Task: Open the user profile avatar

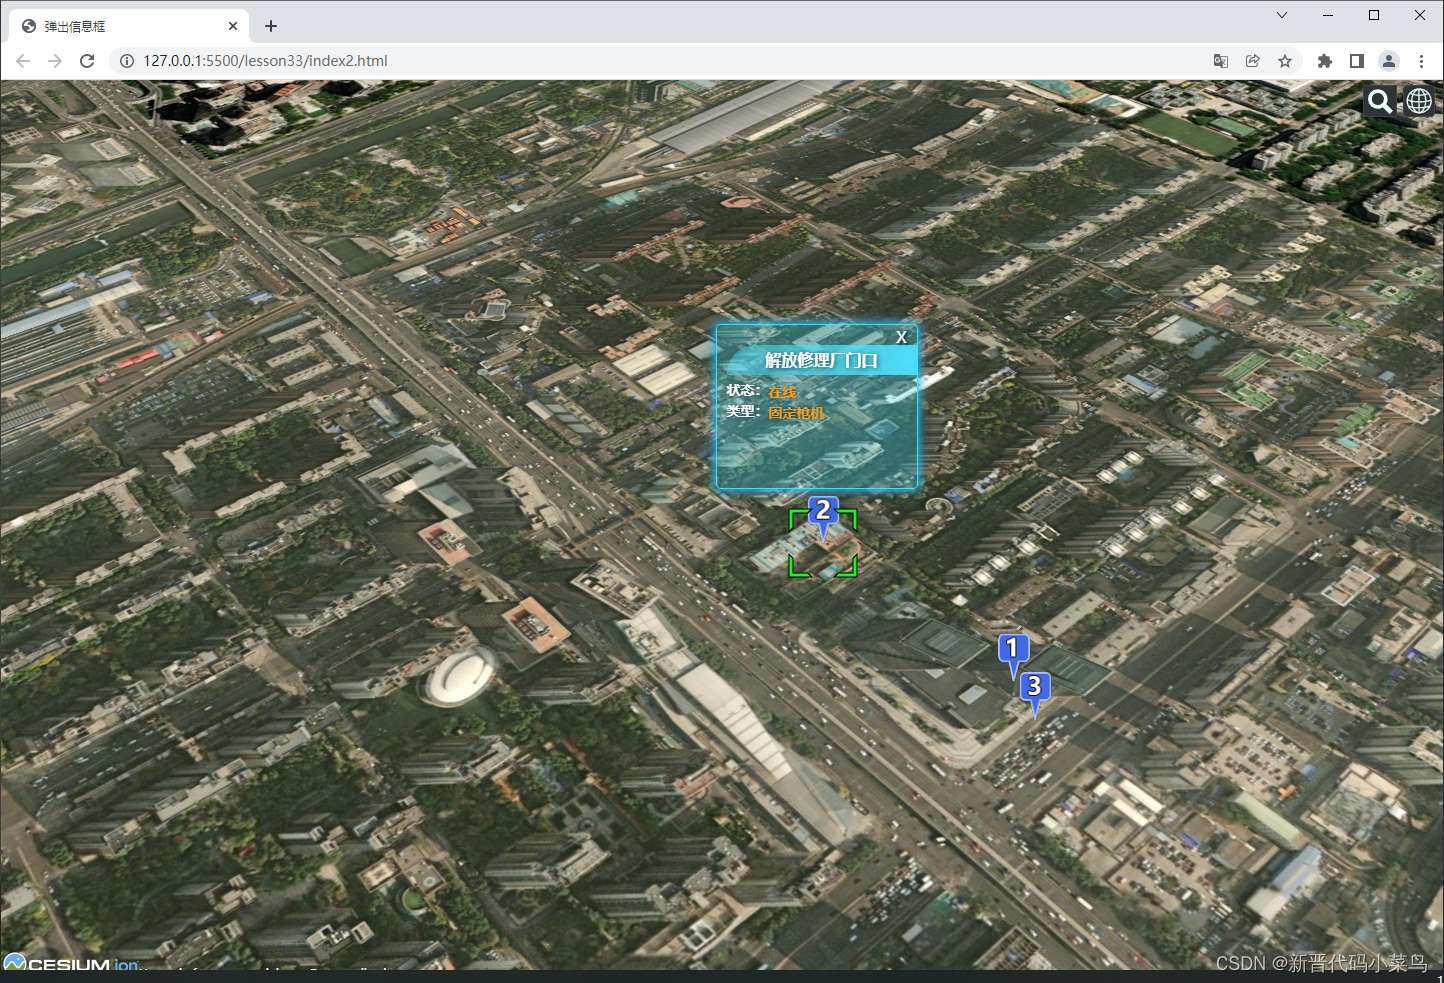Action: (x=1389, y=61)
